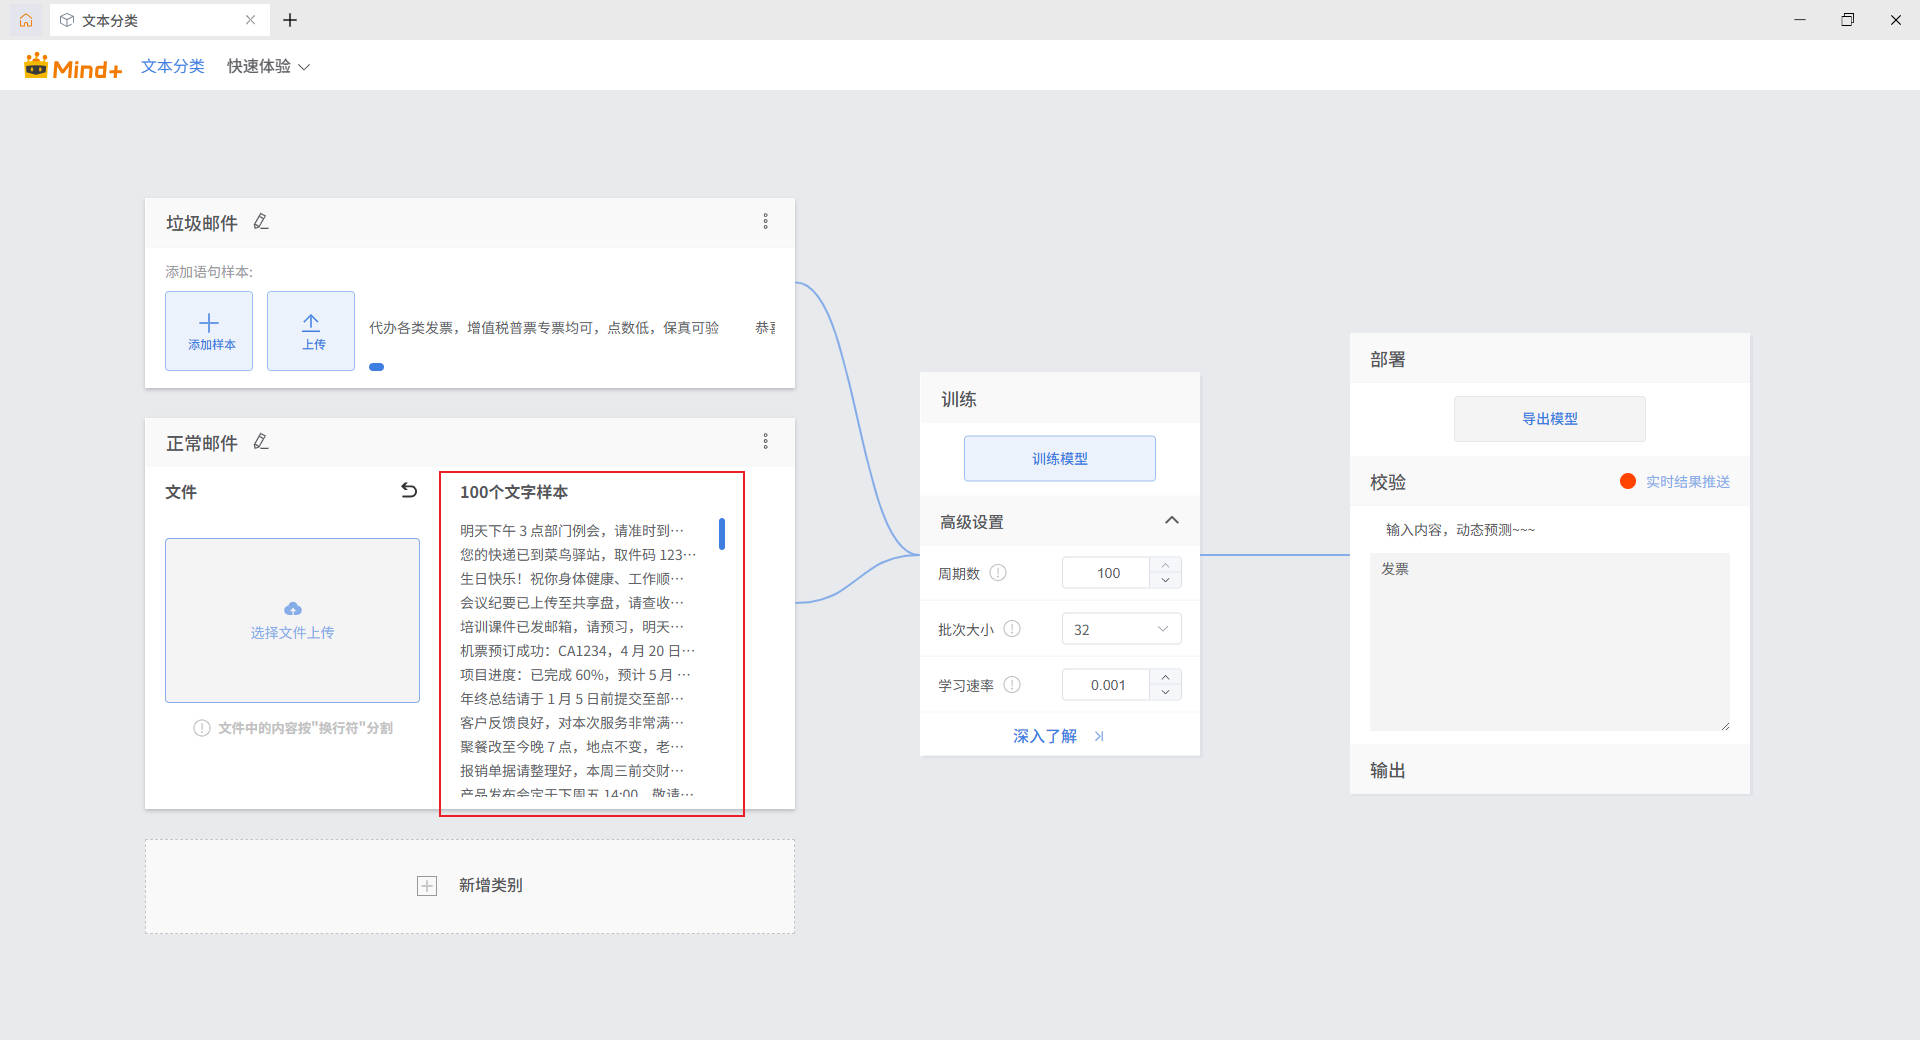Open 正常邮件 more options menu
The height and width of the screenshot is (1040, 1920).
pyautogui.click(x=766, y=442)
